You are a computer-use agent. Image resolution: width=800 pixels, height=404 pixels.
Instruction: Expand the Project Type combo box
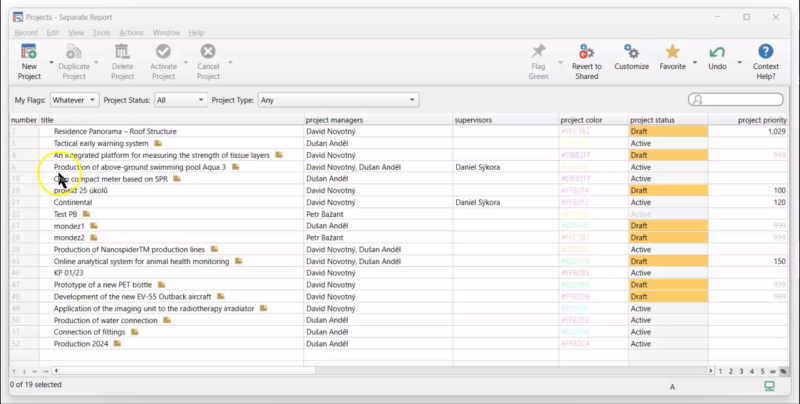338,100
